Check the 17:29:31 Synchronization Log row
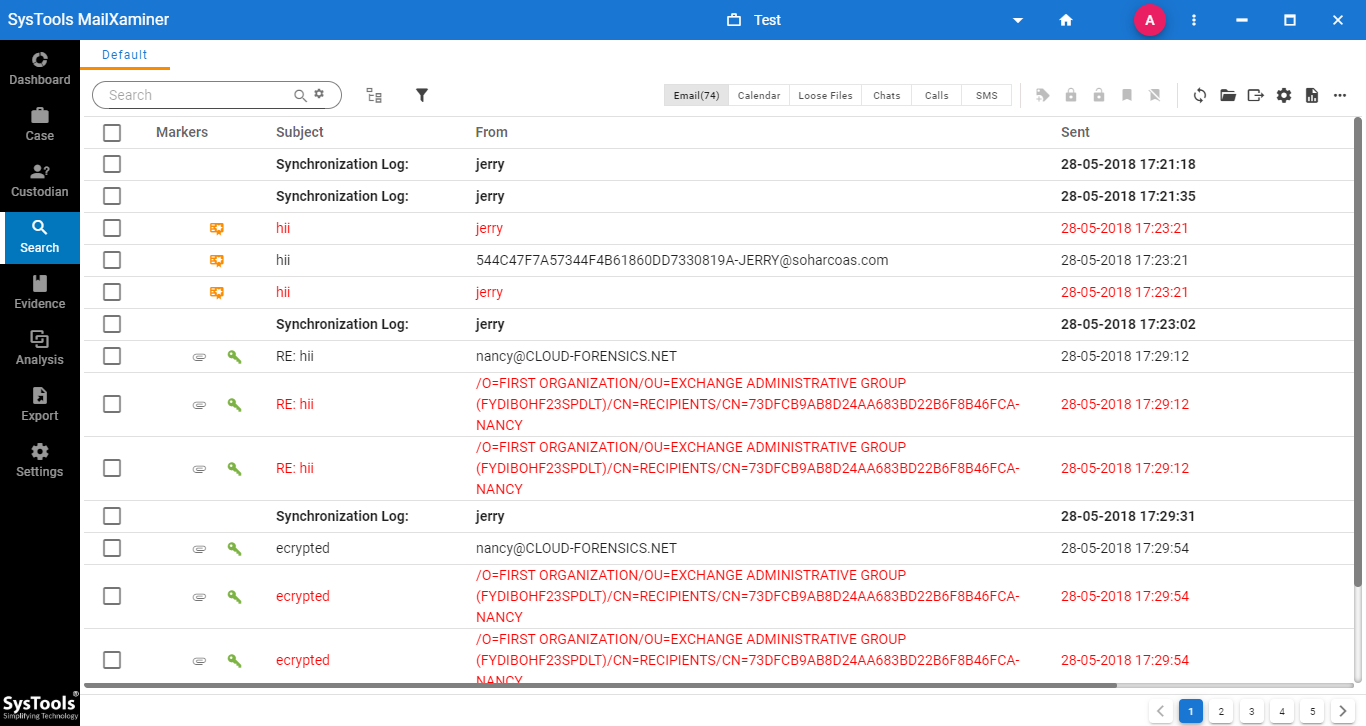 pyautogui.click(x=112, y=516)
